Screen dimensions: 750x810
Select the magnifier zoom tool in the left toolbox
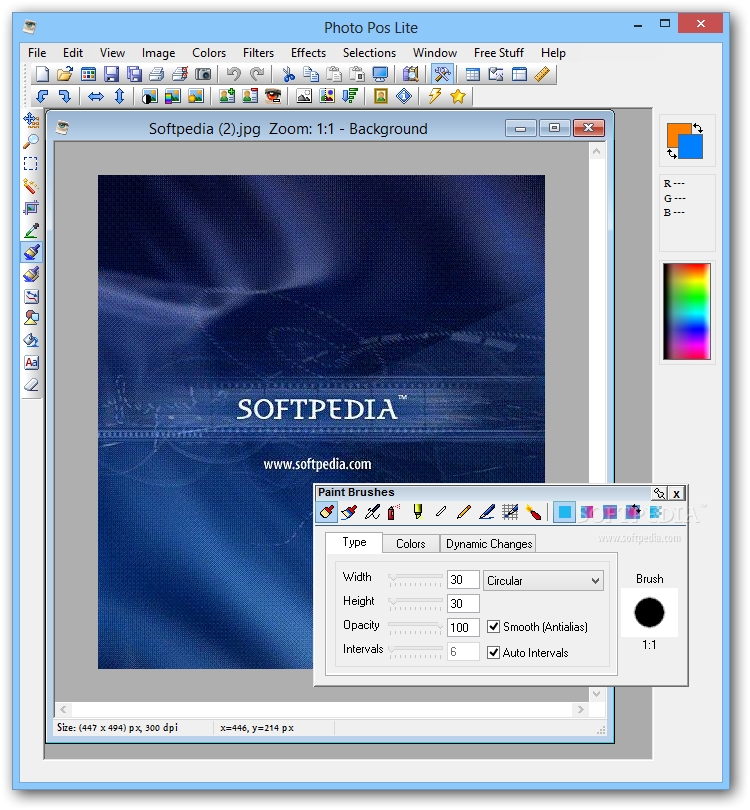pyautogui.click(x=31, y=142)
